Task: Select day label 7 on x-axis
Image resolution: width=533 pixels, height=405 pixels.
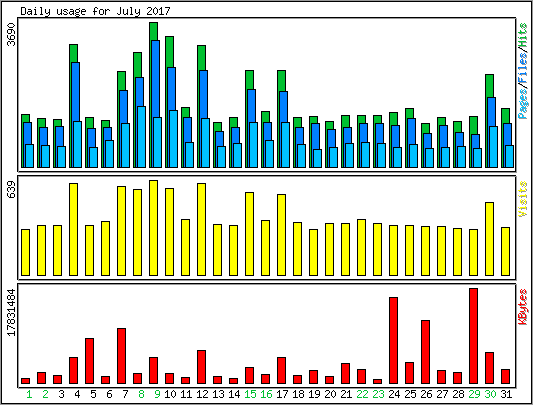Action: coord(125,394)
